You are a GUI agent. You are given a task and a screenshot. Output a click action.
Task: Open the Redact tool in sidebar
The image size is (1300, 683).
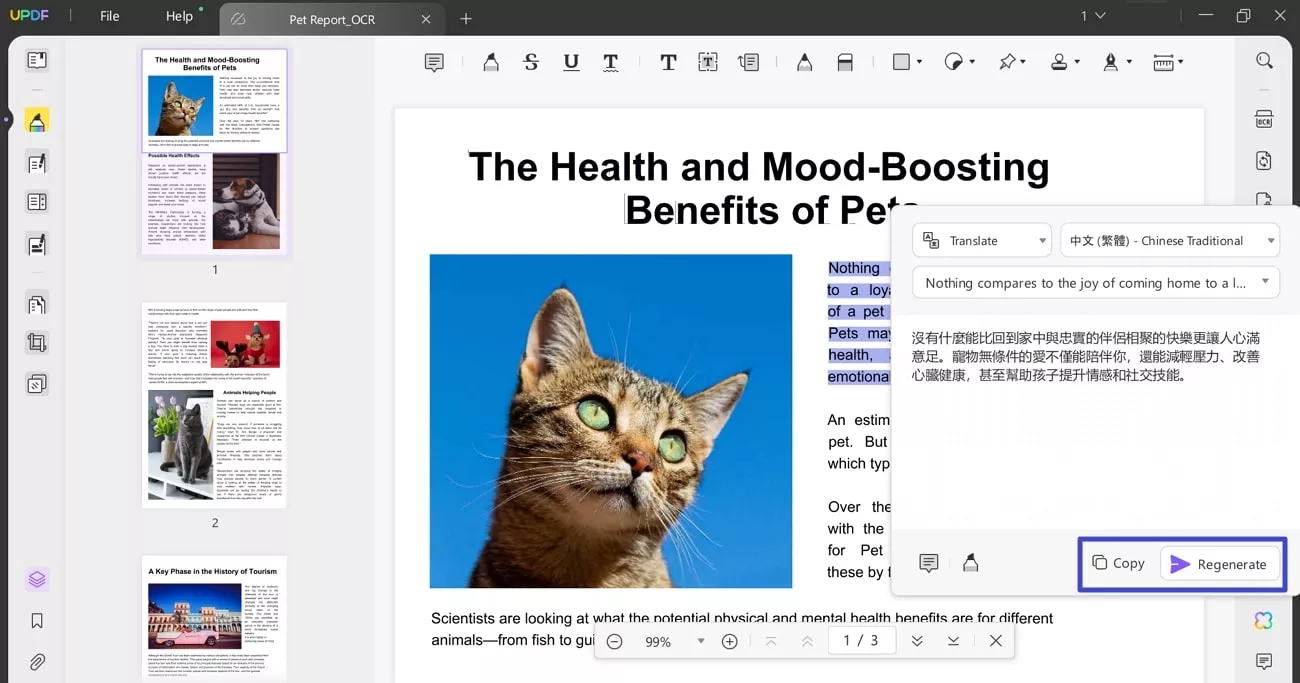pyautogui.click(x=37, y=245)
